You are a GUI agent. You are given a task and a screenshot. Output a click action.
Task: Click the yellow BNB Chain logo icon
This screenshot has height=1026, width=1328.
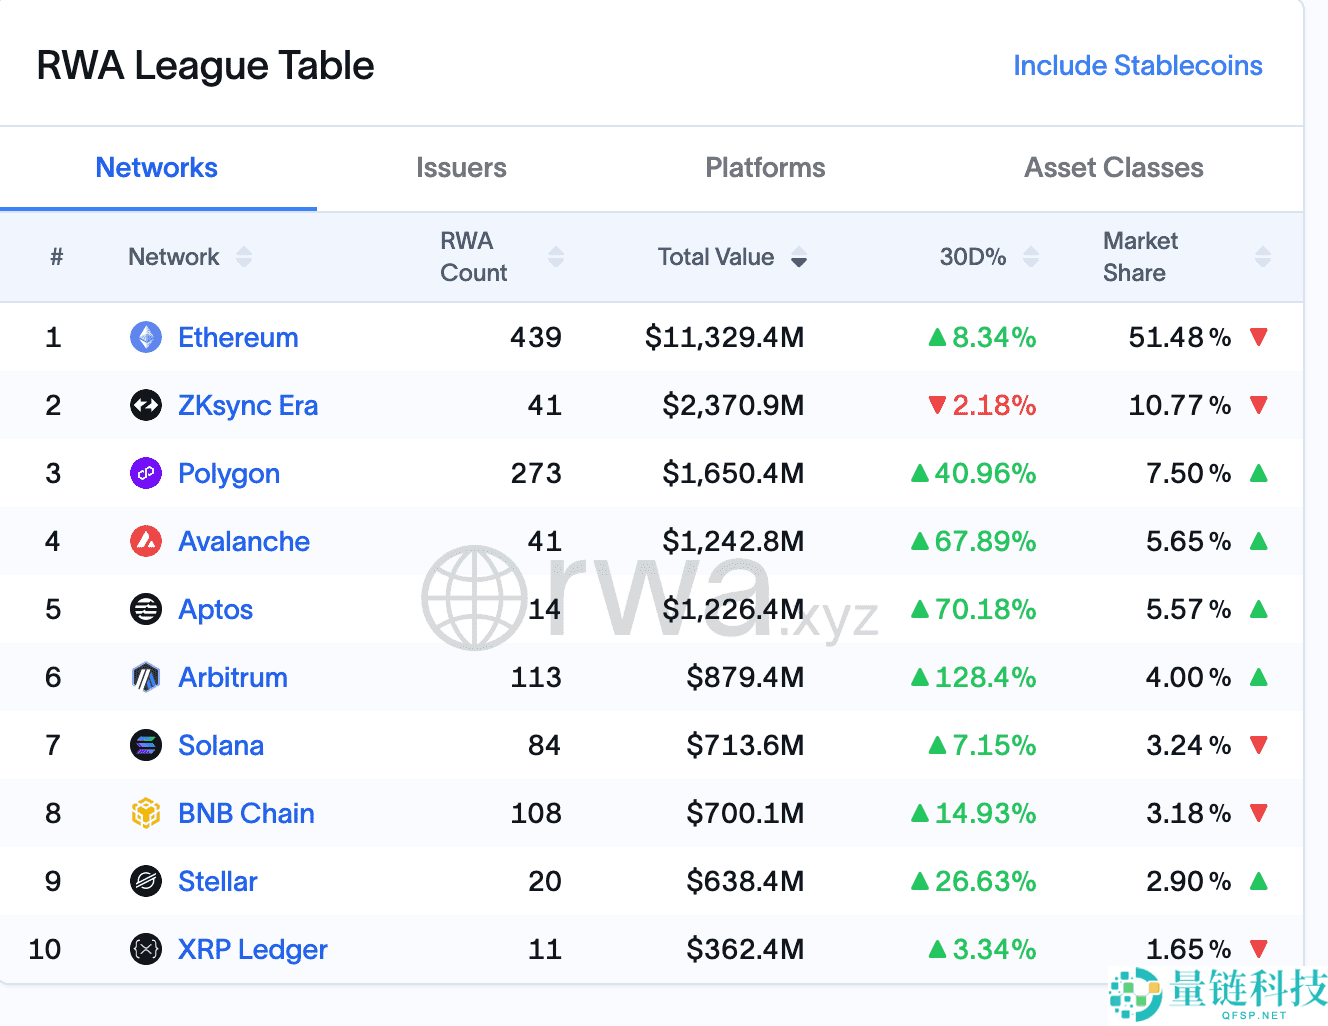pyautogui.click(x=146, y=813)
